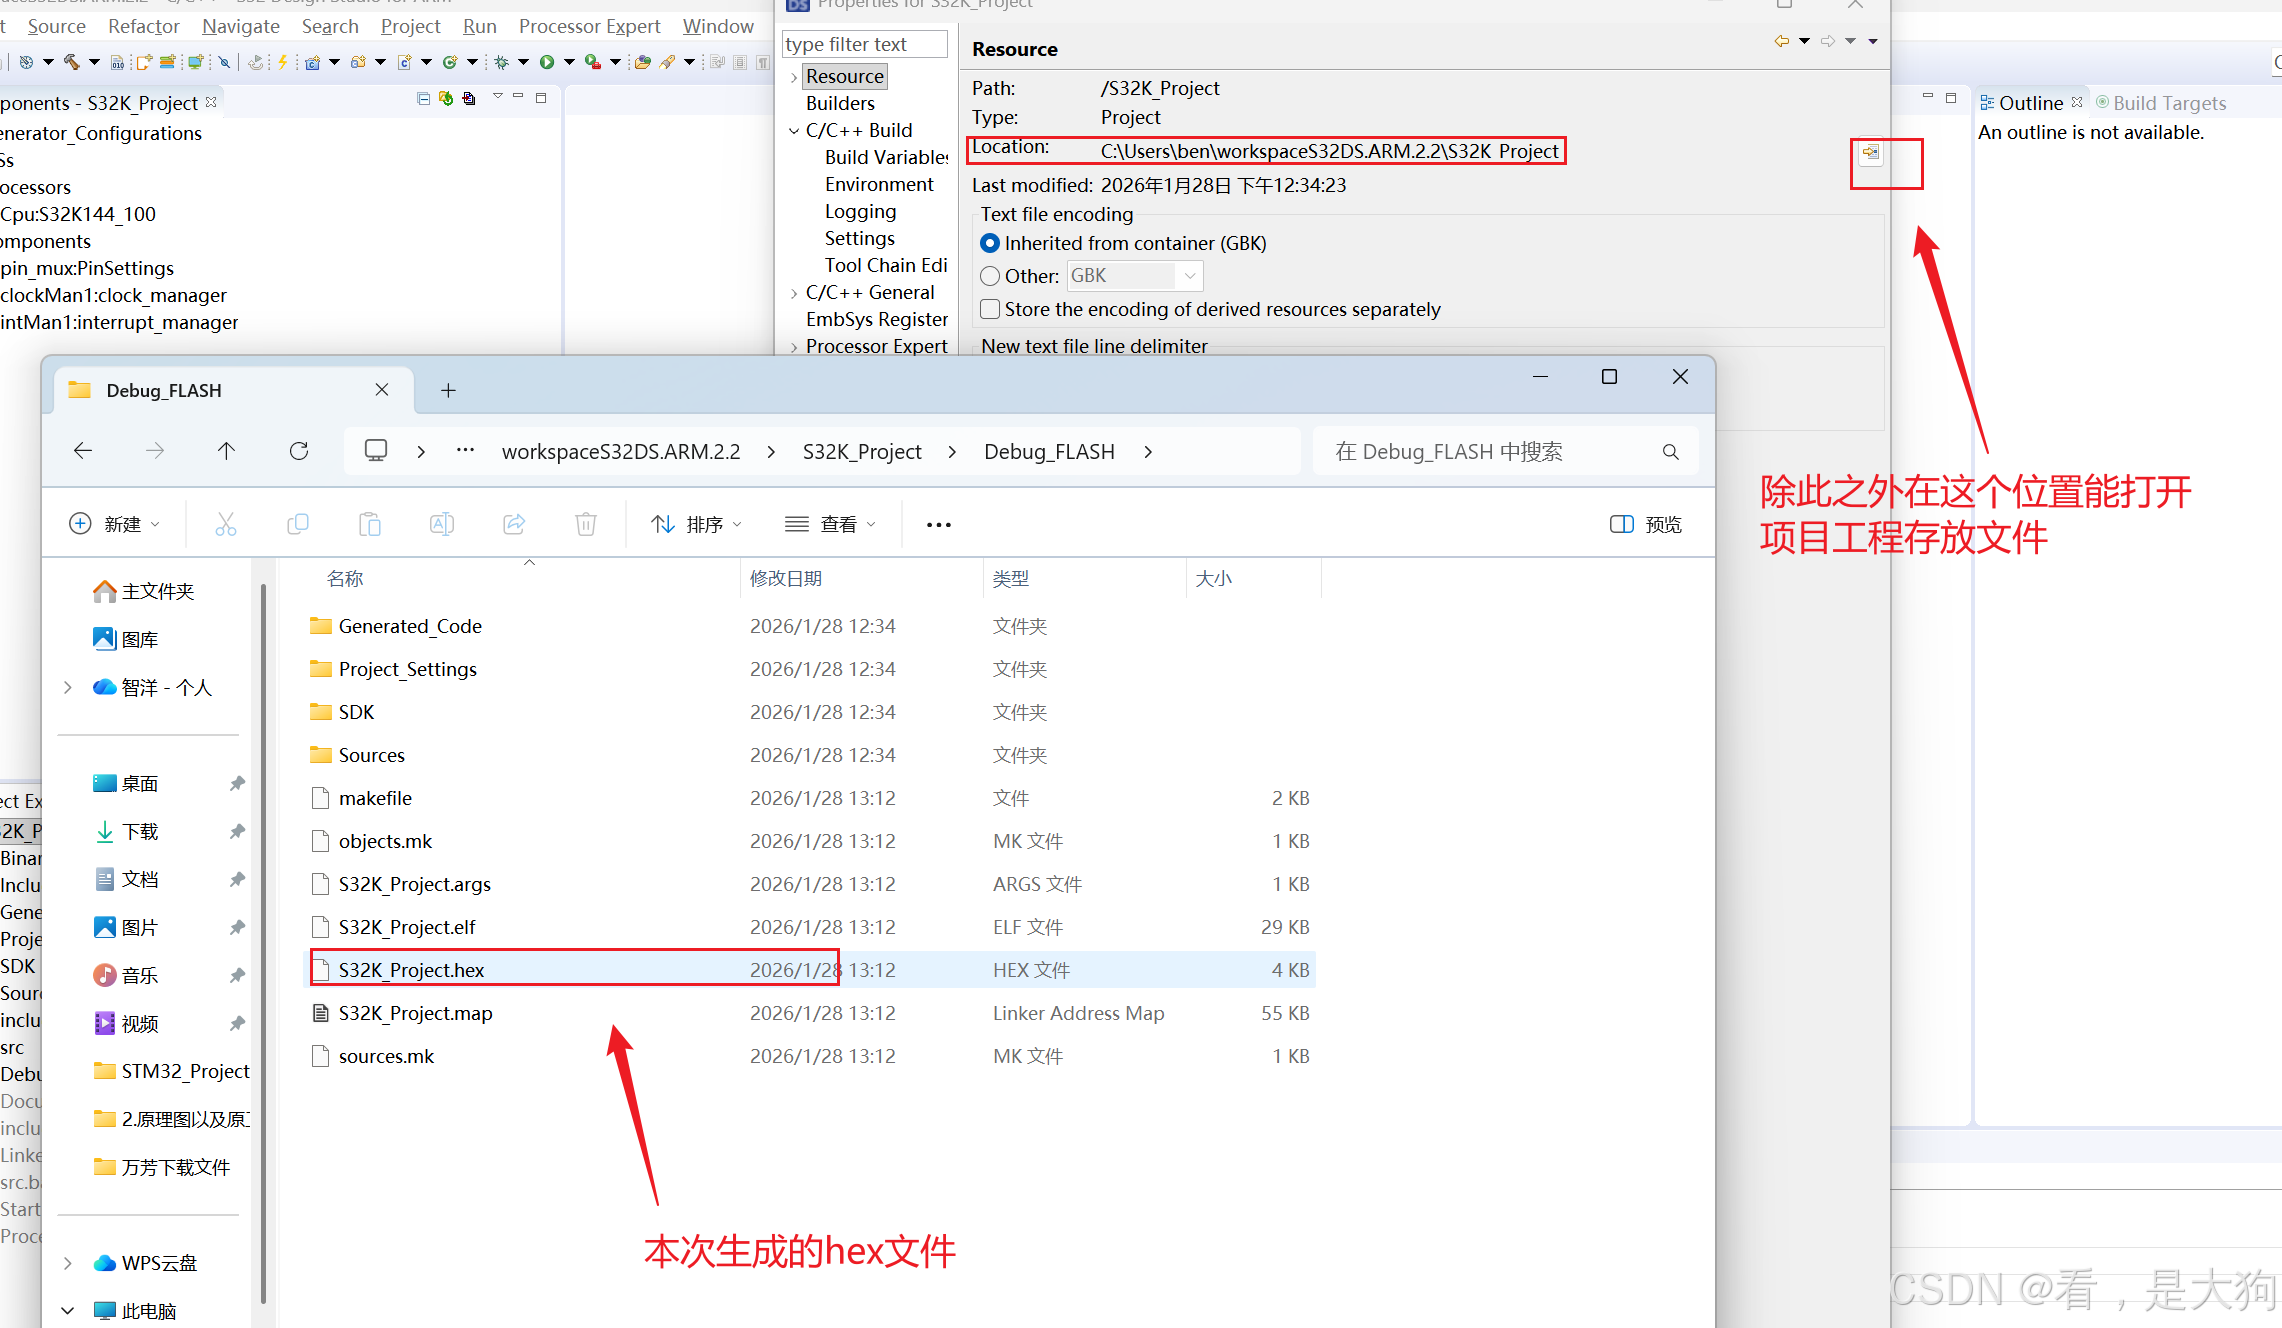Collapse the C/C++ Build tree node

tap(794, 131)
